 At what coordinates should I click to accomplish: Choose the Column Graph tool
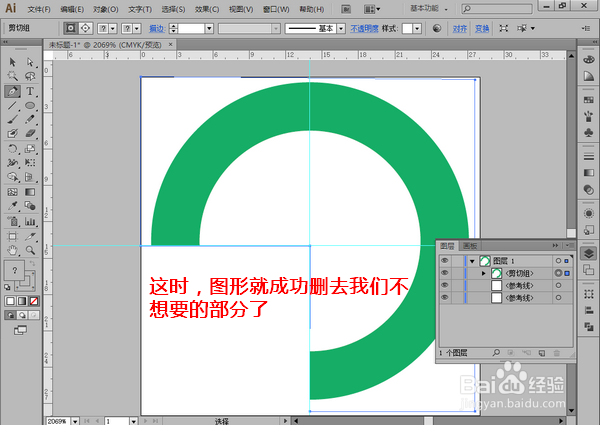click(x=30, y=221)
